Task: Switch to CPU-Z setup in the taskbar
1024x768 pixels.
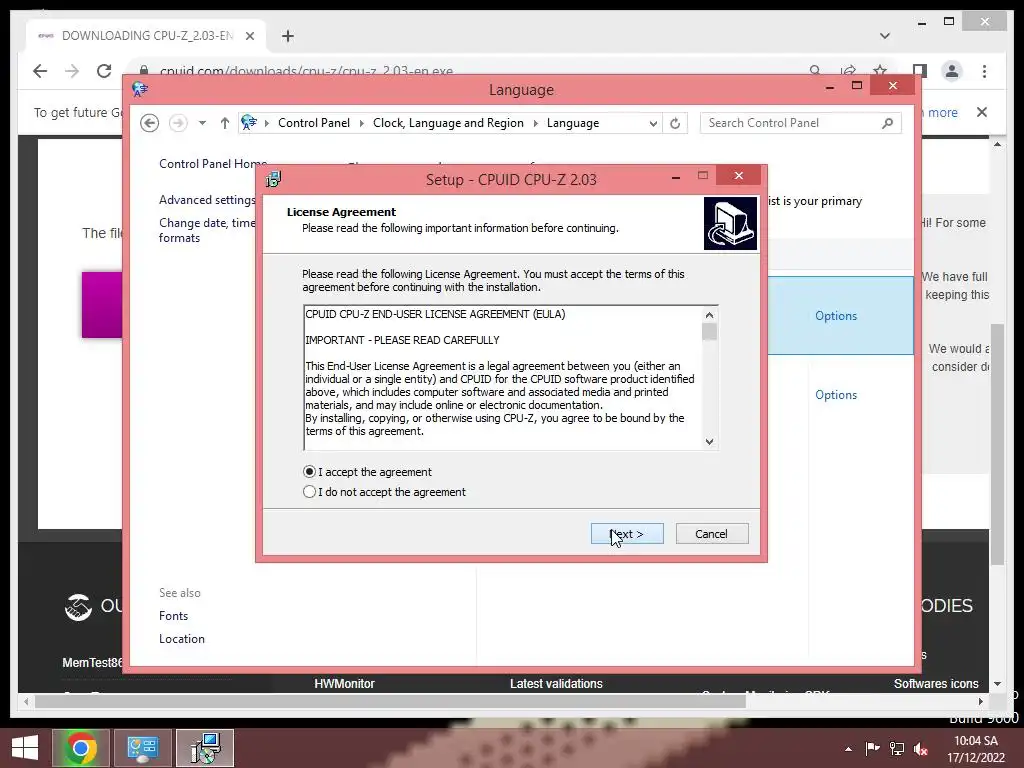Action: (x=205, y=748)
